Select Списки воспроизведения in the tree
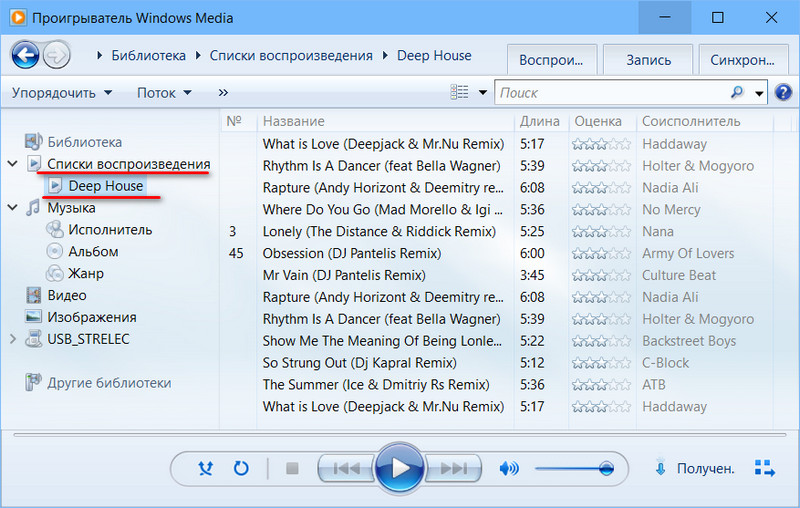The height and width of the screenshot is (508, 800). click(x=129, y=164)
